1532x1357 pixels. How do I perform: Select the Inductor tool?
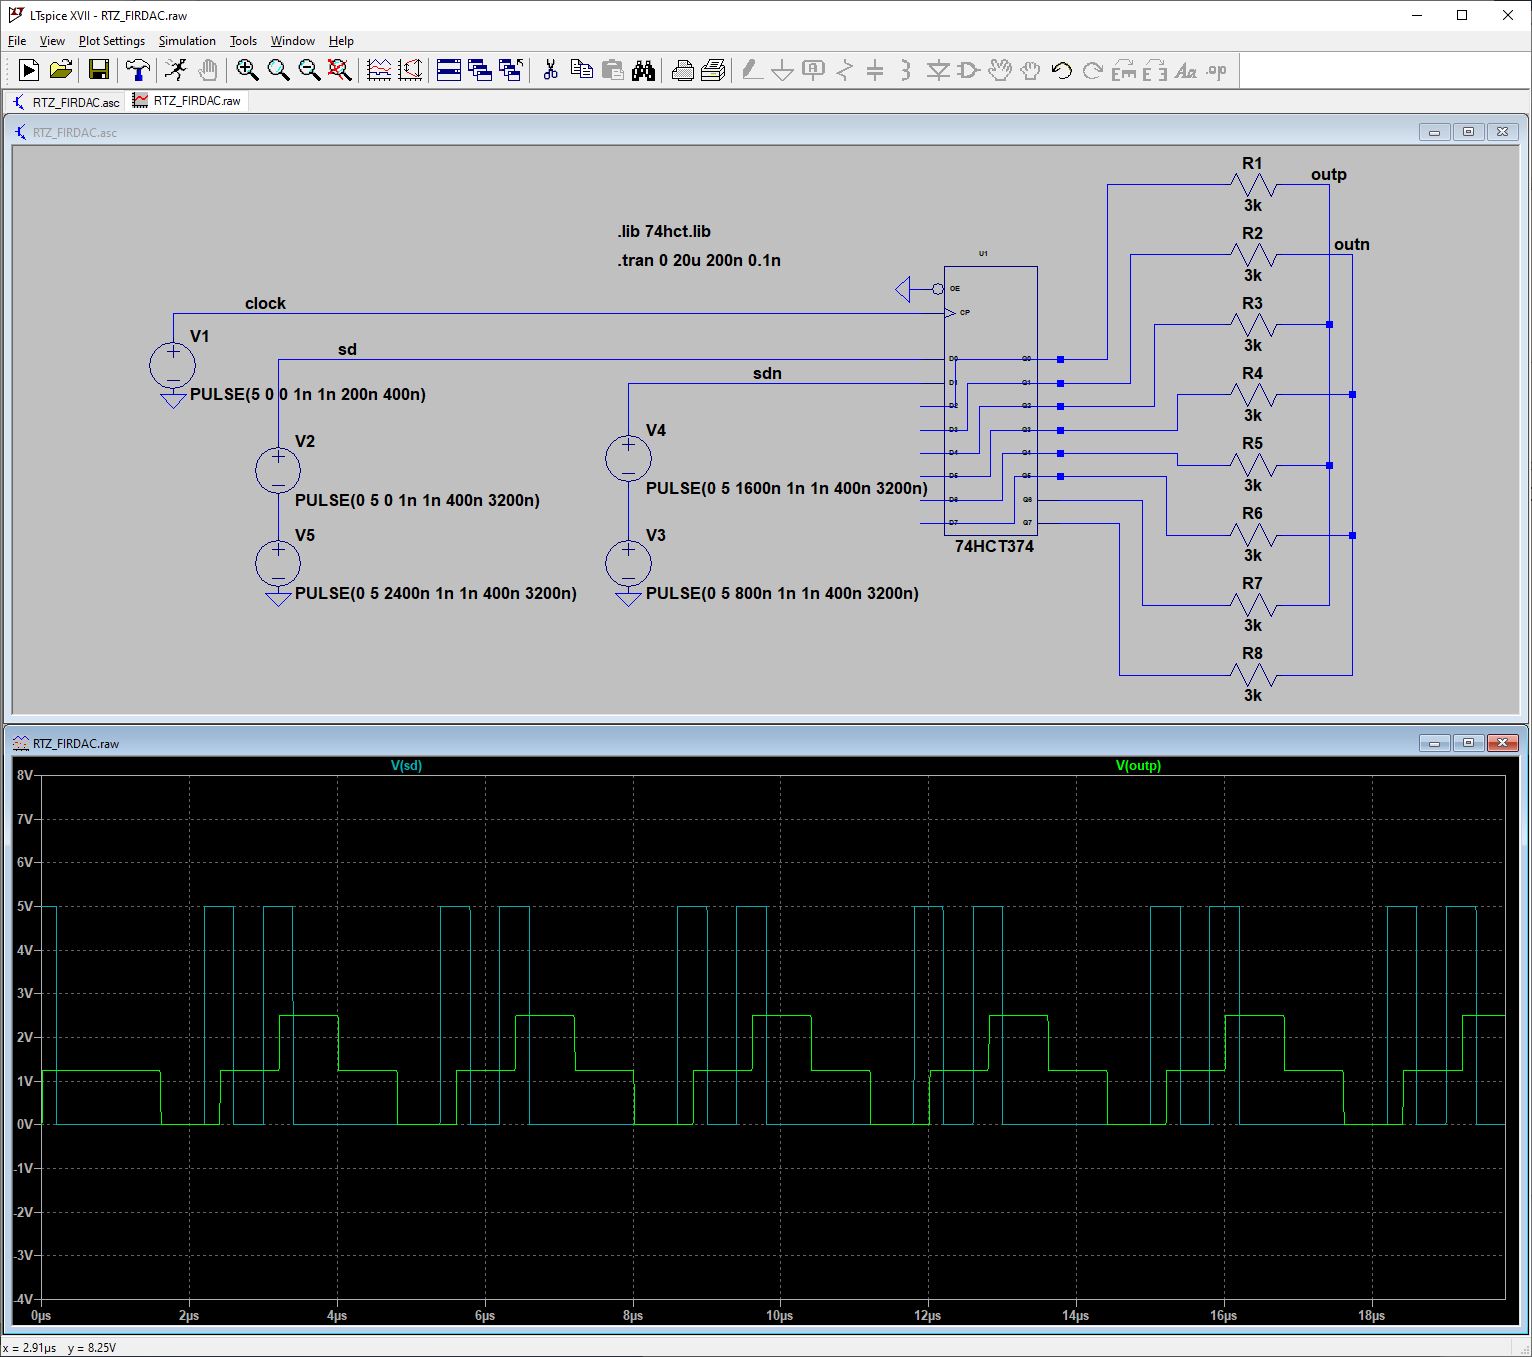point(906,70)
